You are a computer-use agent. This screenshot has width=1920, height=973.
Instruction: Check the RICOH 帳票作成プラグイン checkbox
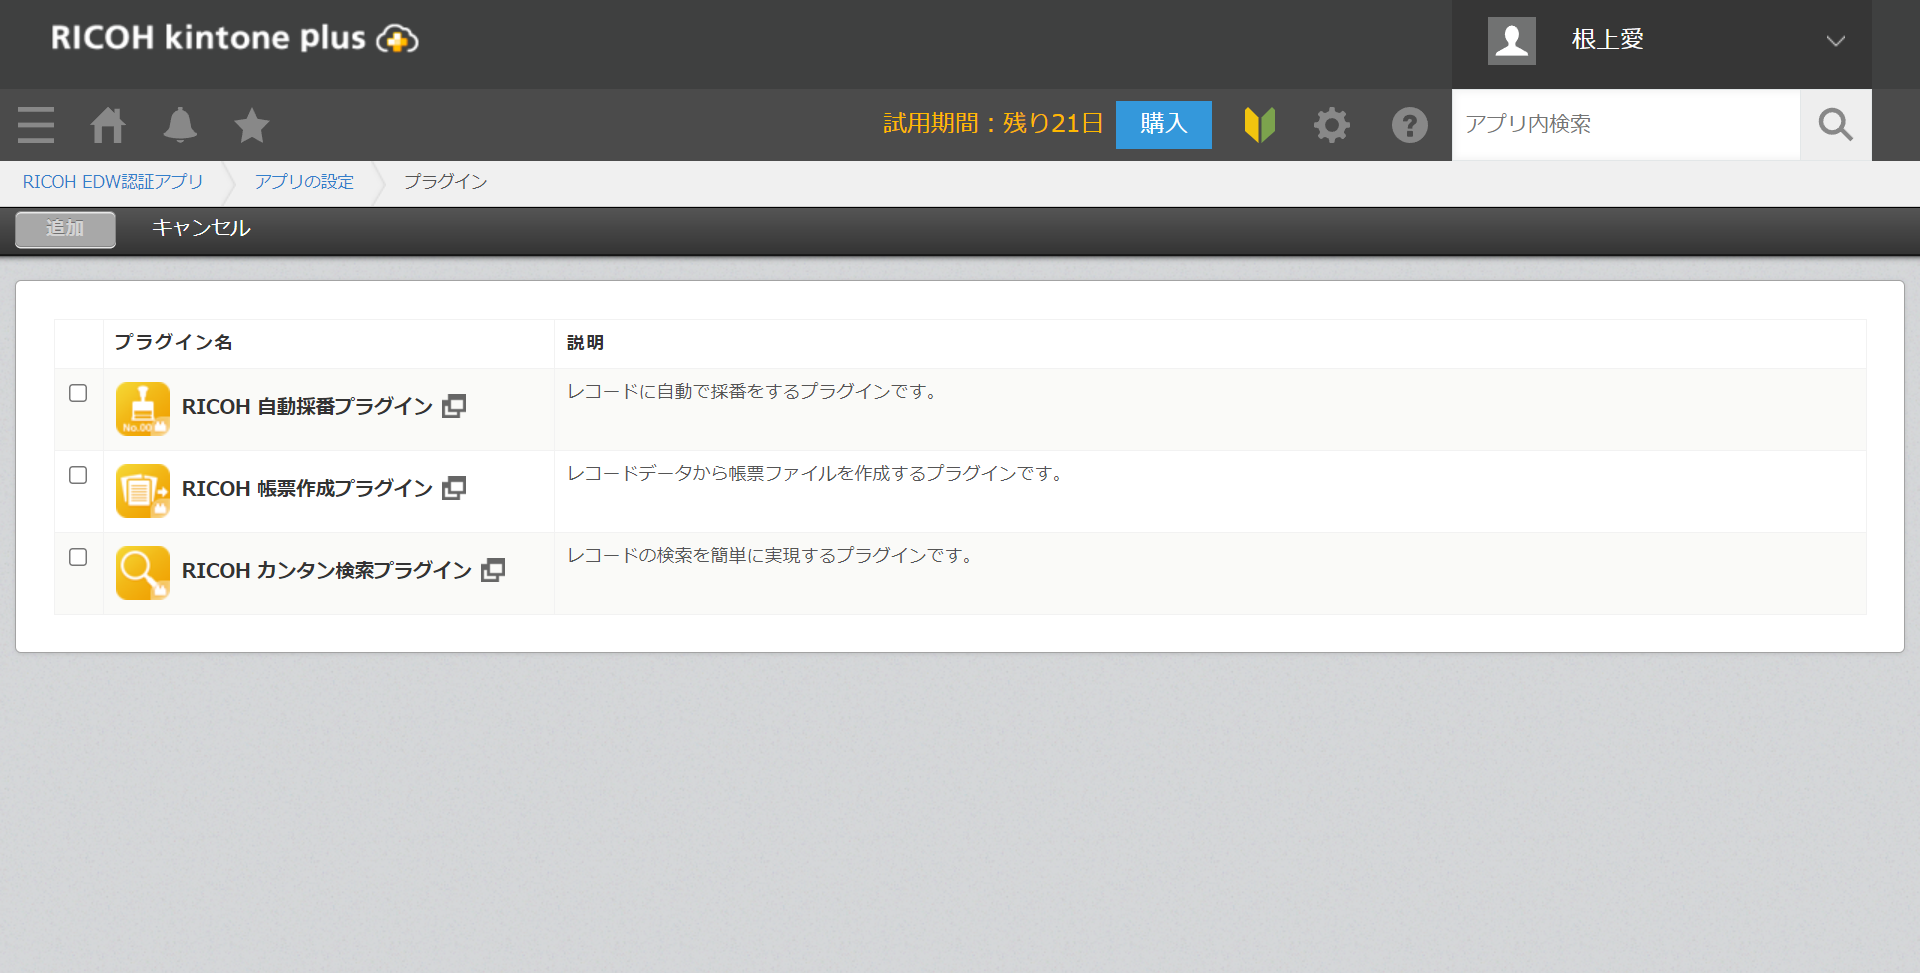(78, 475)
